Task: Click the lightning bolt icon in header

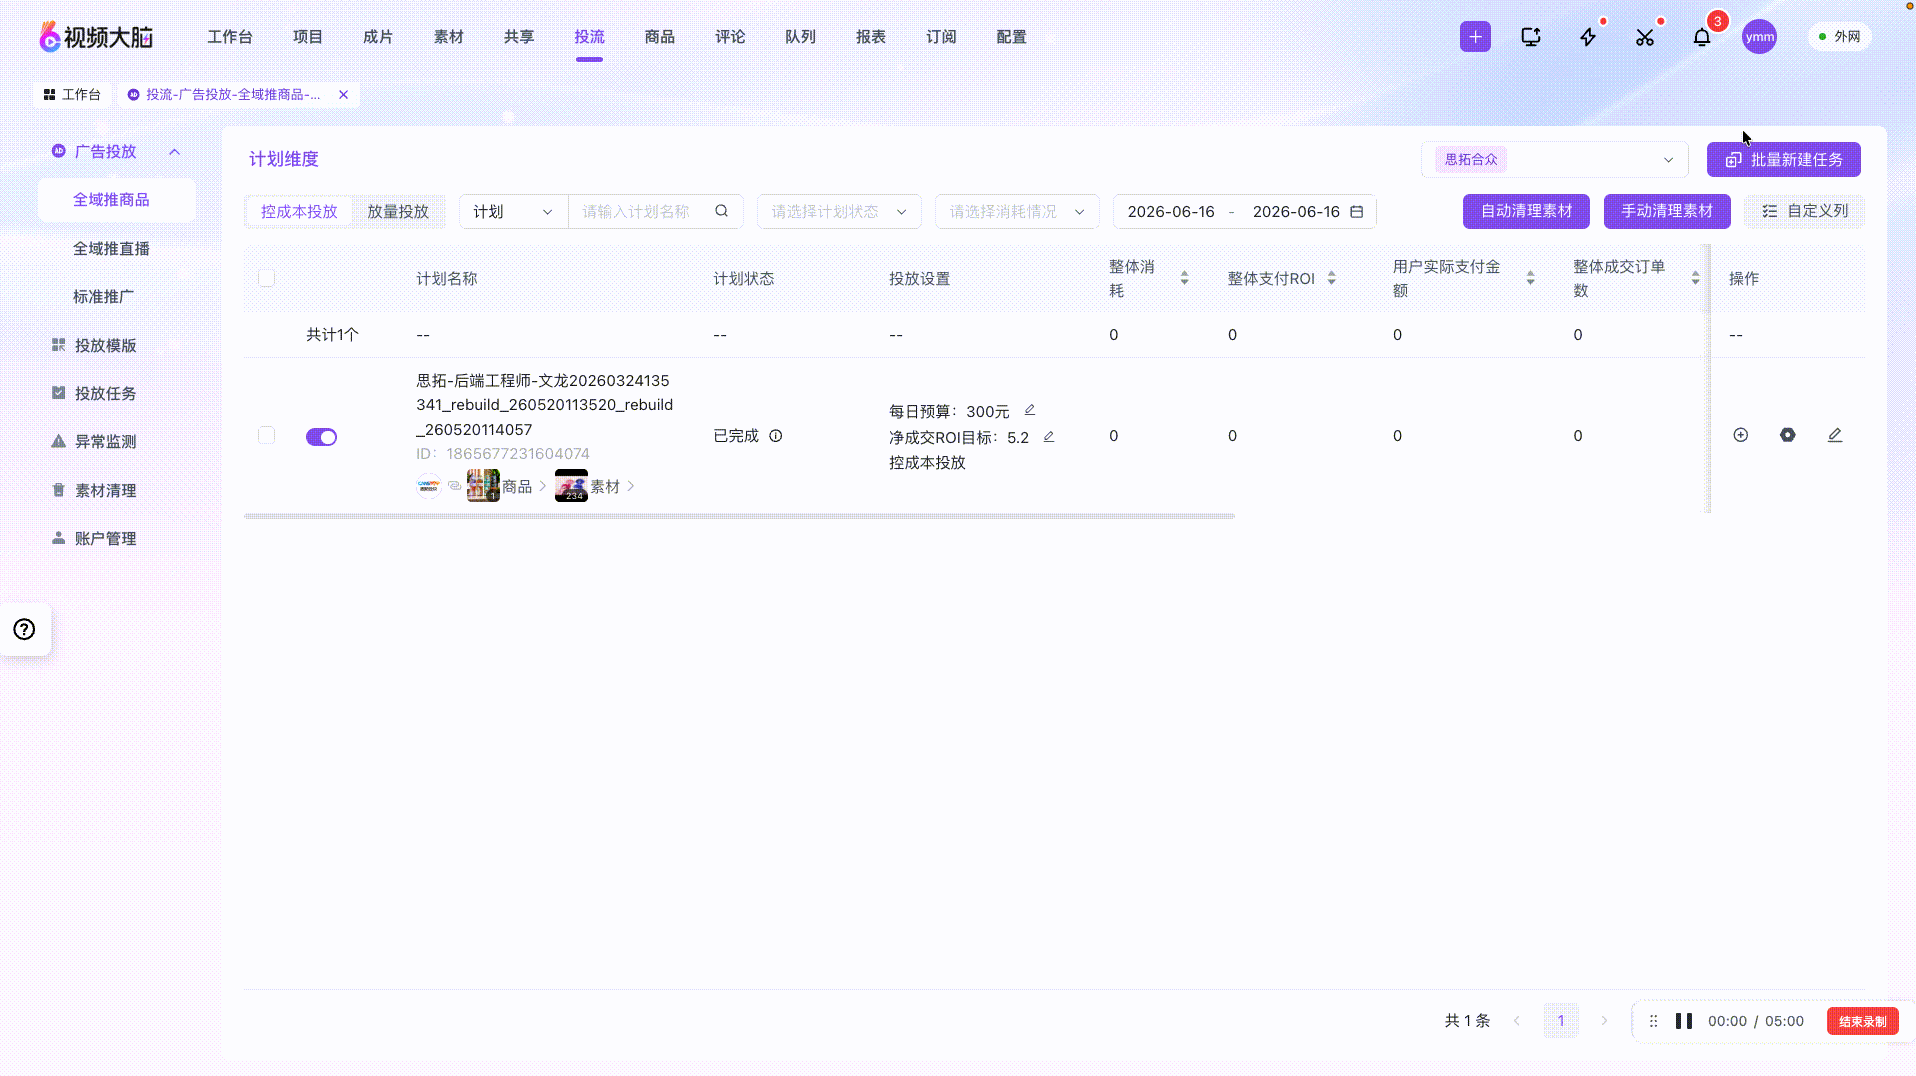Action: click(x=1588, y=37)
